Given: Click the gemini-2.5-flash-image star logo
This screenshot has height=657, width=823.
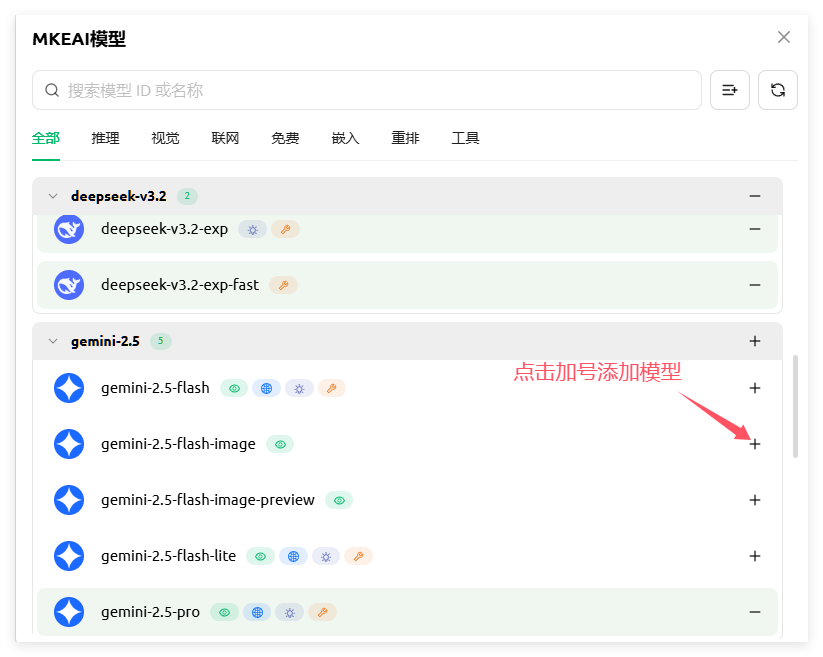Looking at the screenshot, I should pyautogui.click(x=69, y=444).
